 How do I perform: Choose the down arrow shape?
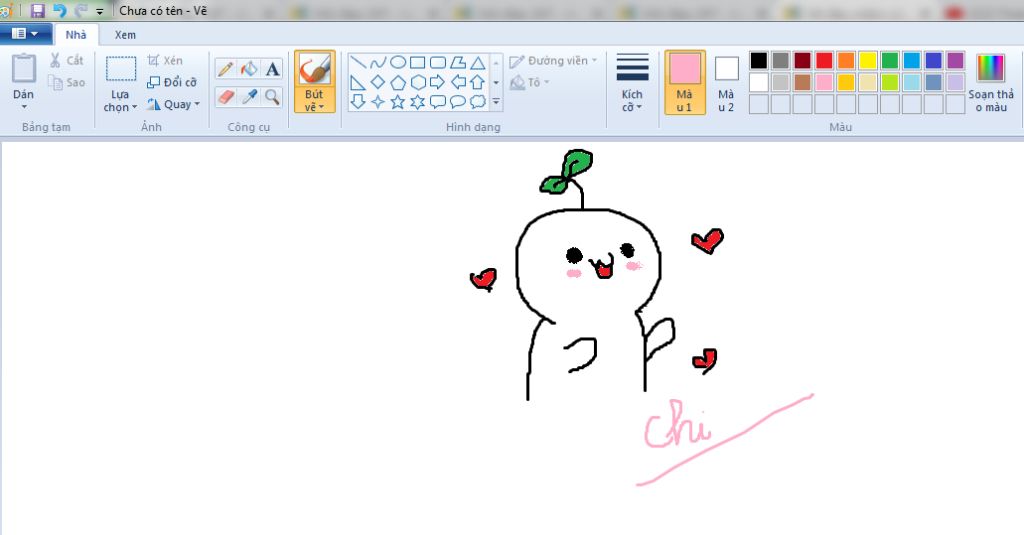pyautogui.click(x=358, y=101)
